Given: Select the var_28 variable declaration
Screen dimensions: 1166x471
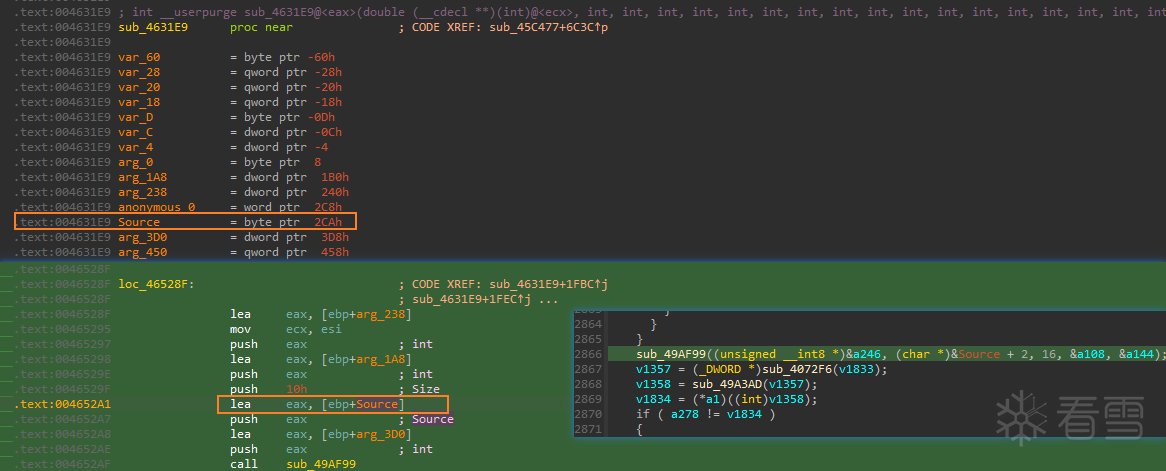Looking at the screenshot, I should coord(138,72).
